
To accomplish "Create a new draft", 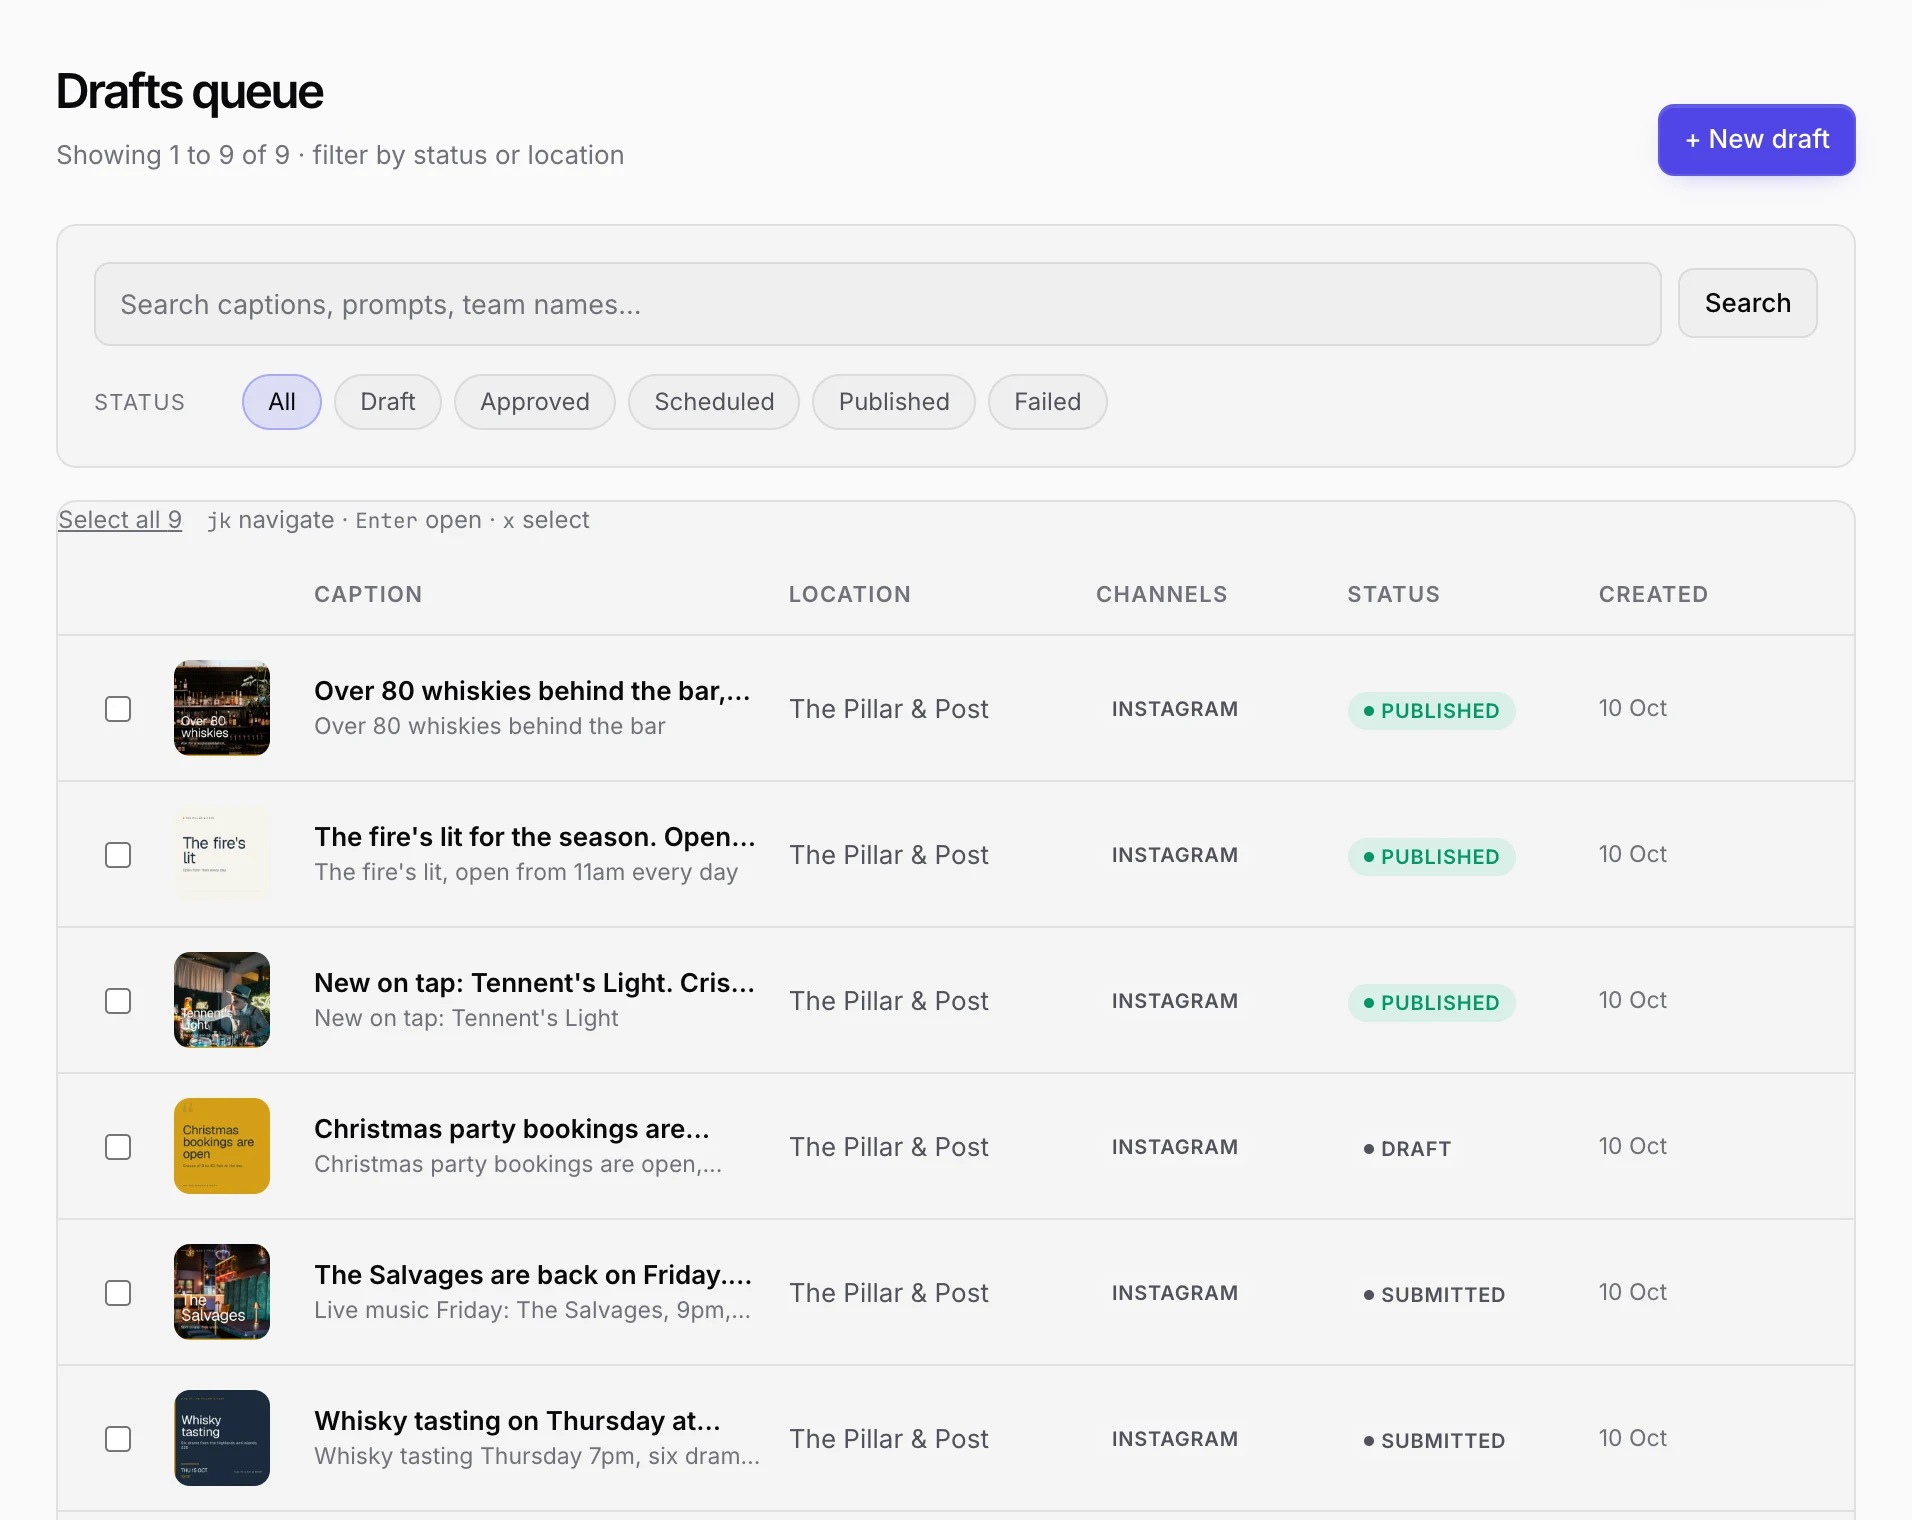I will coord(1757,140).
